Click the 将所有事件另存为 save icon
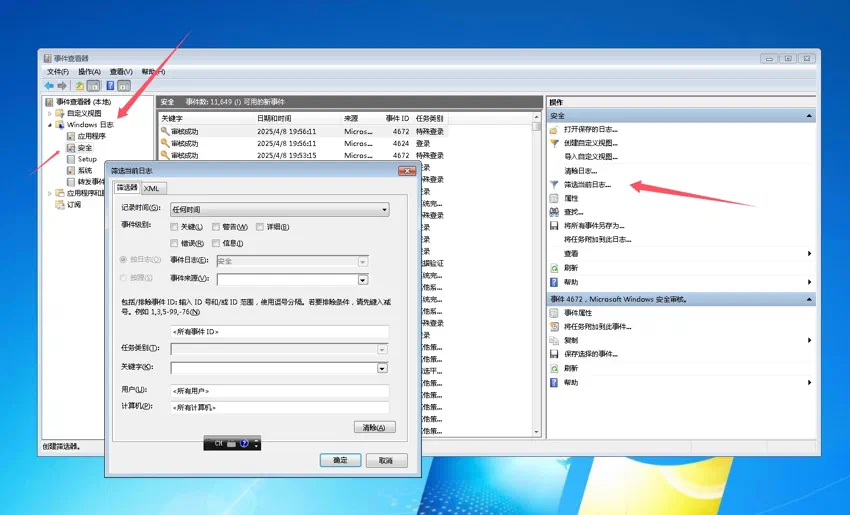850x515 pixels. (554, 226)
